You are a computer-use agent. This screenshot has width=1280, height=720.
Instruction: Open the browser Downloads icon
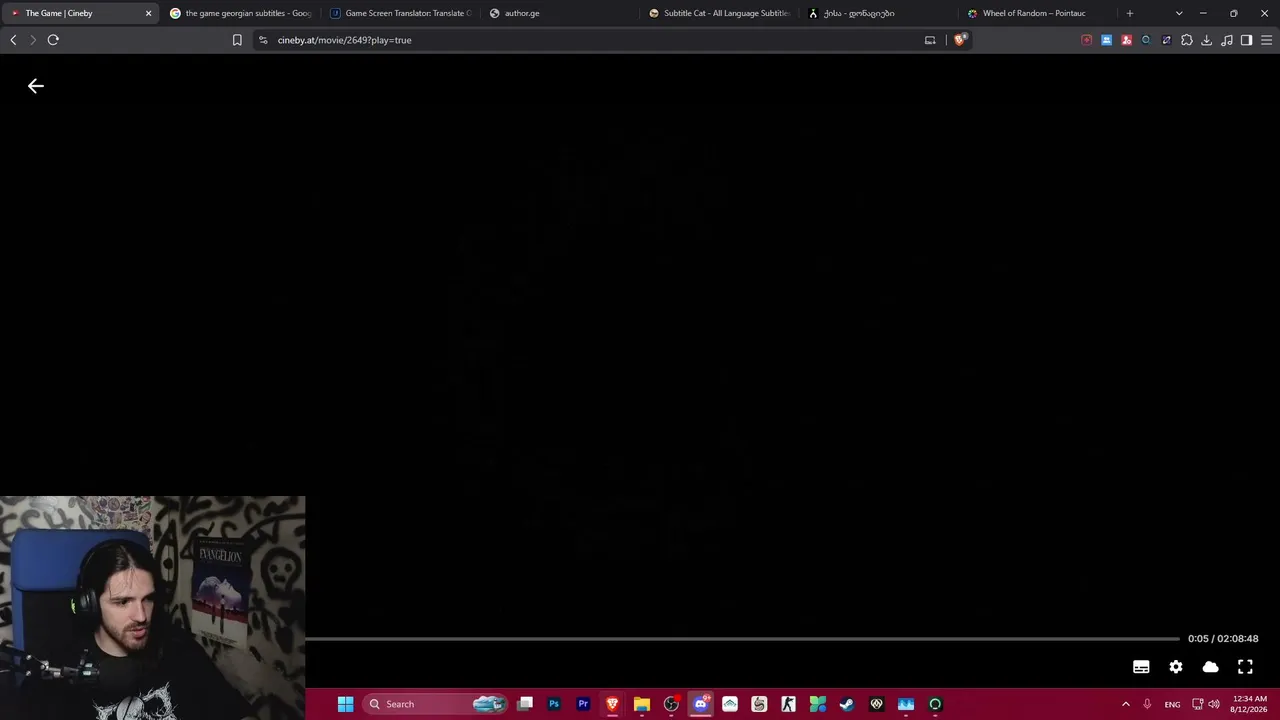1207,40
